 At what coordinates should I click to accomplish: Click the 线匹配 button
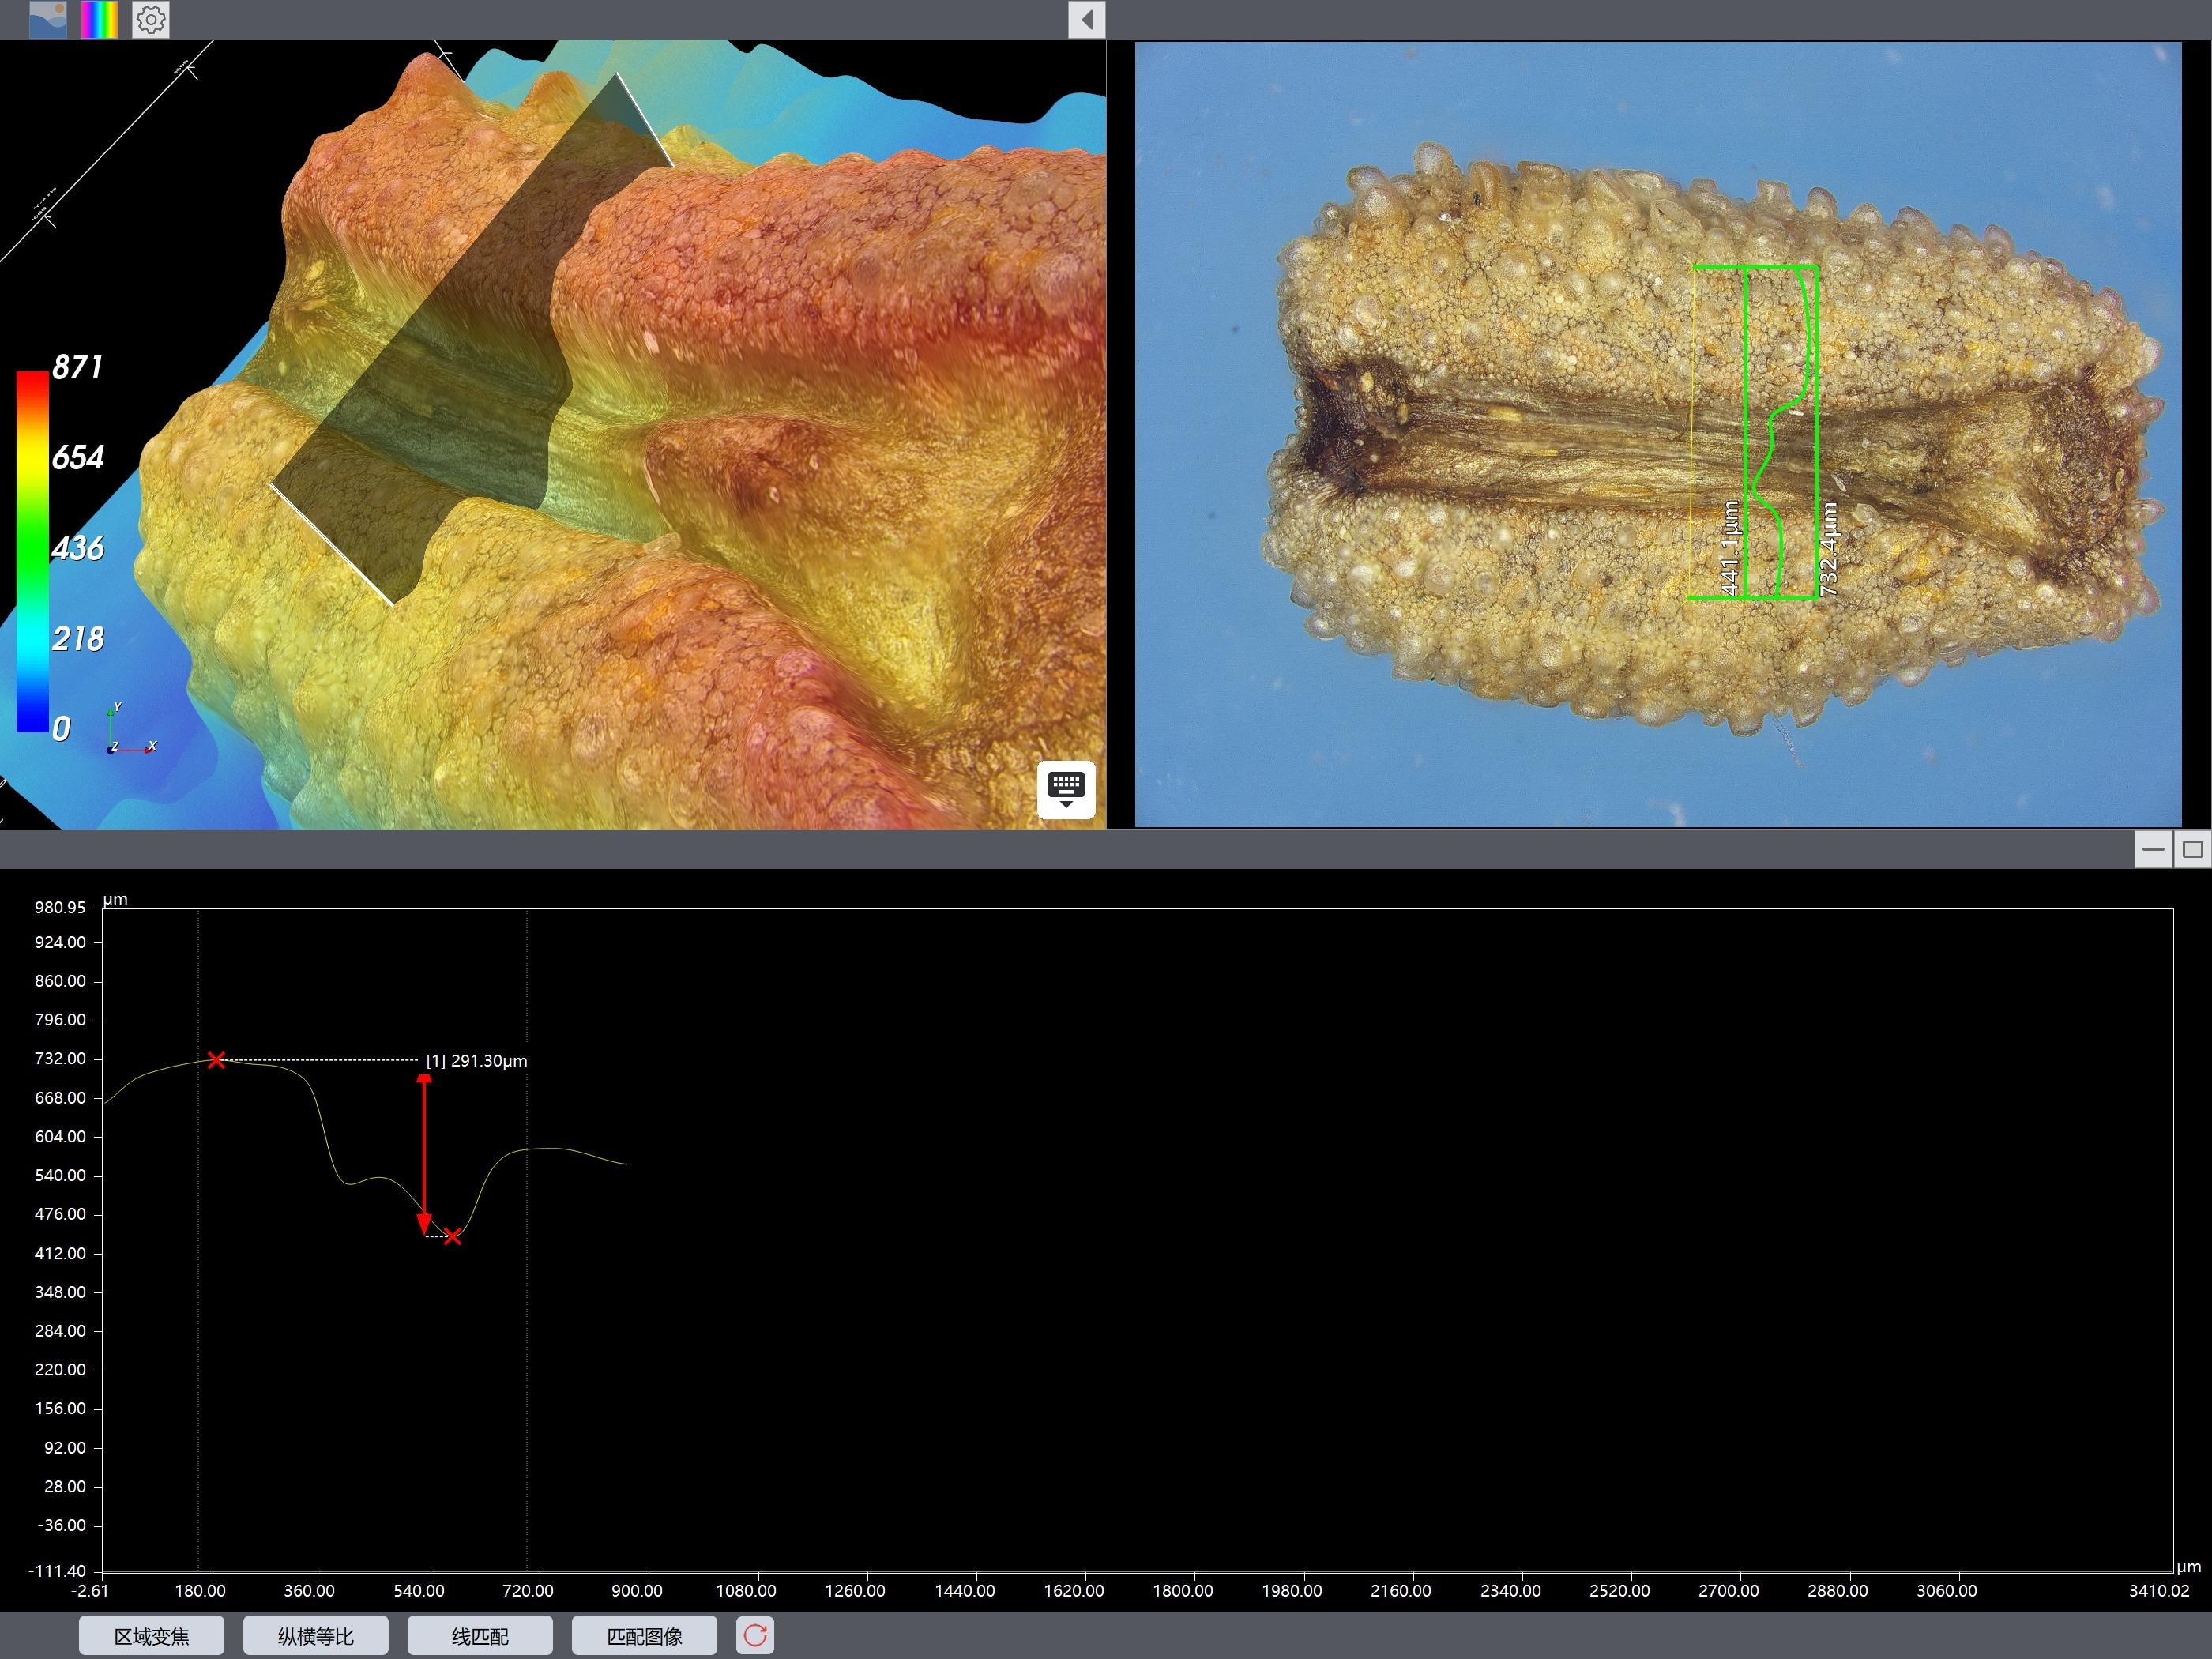(x=480, y=1636)
